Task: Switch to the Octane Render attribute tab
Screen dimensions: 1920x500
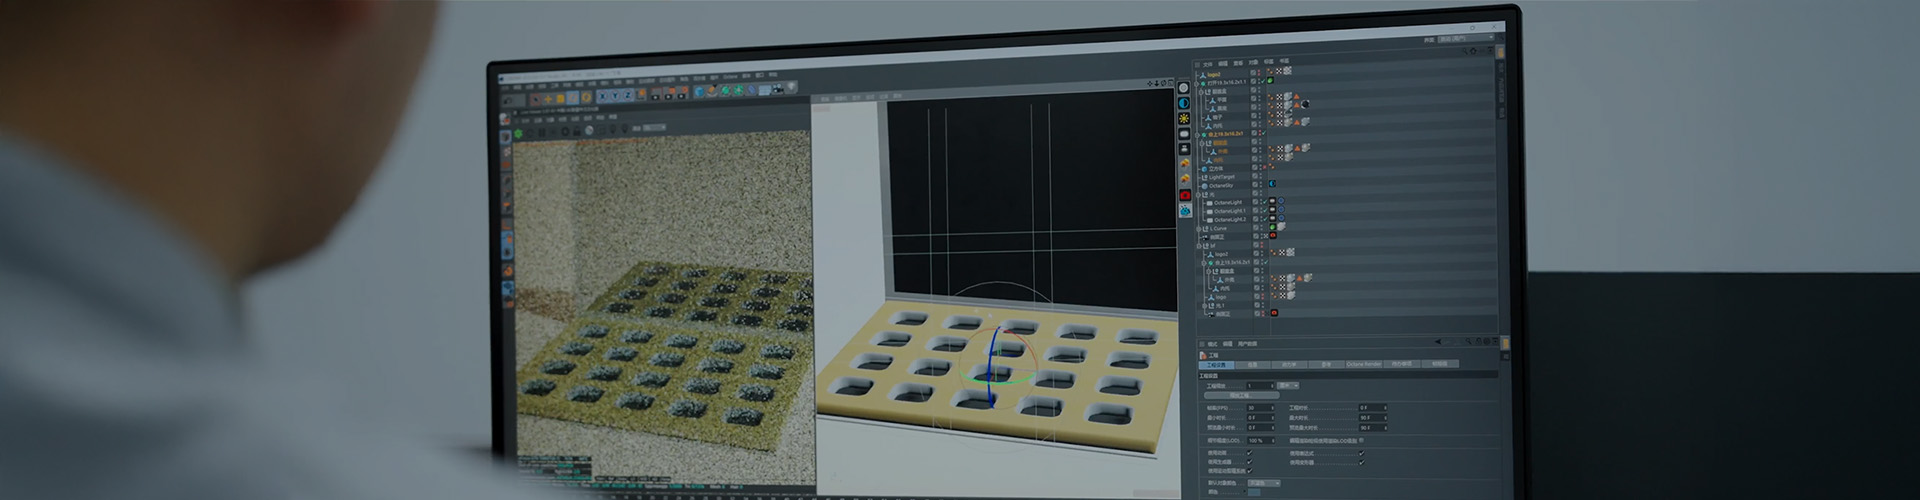Action: coord(1362,365)
